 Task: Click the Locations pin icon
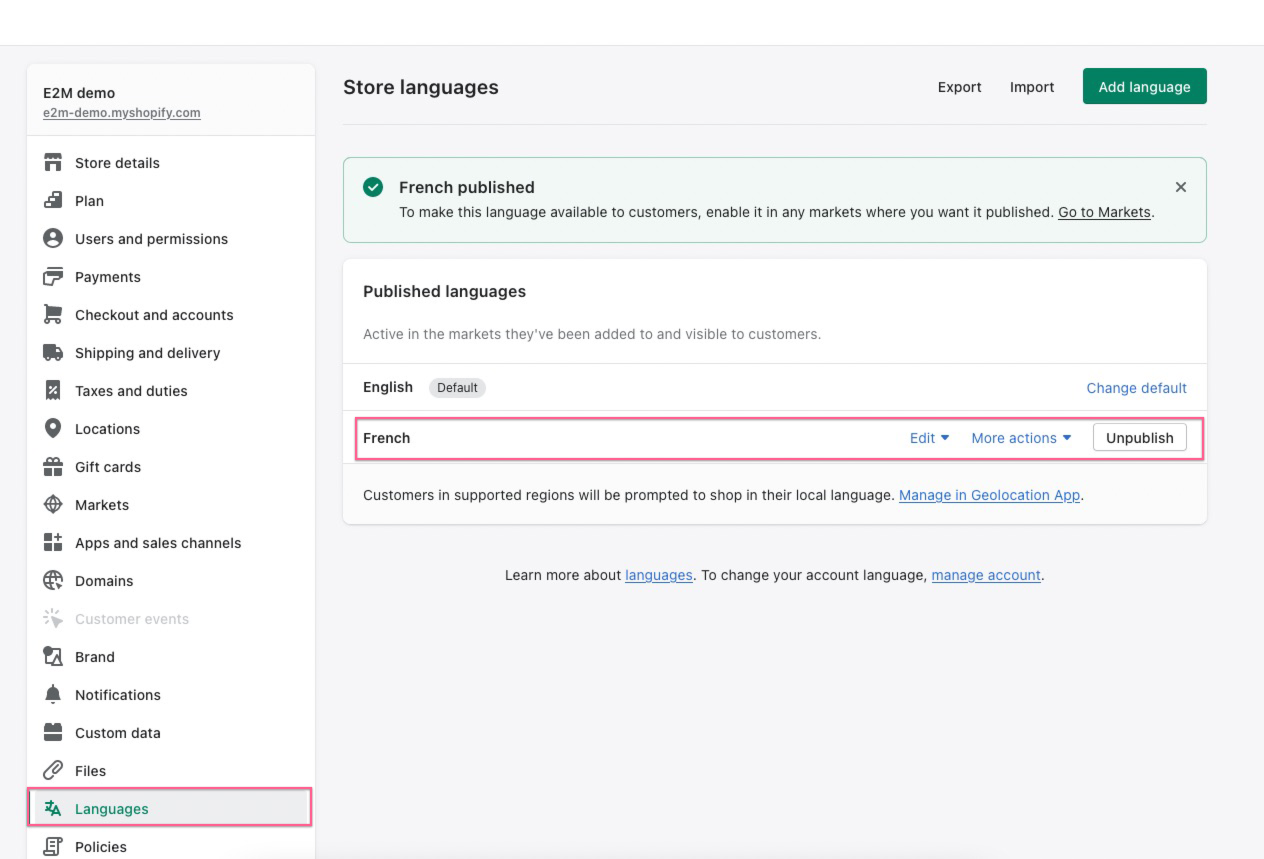[x=53, y=429]
